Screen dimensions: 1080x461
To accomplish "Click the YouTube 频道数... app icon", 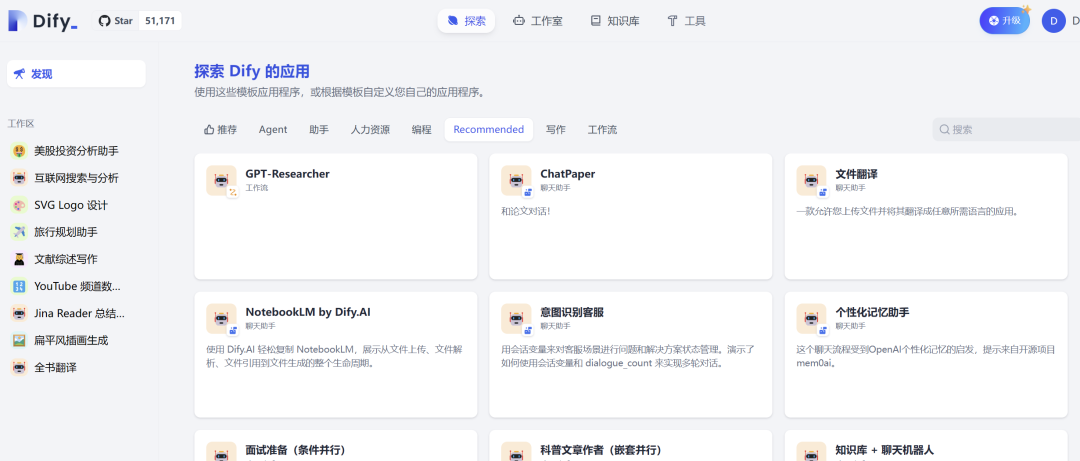I will (x=19, y=286).
